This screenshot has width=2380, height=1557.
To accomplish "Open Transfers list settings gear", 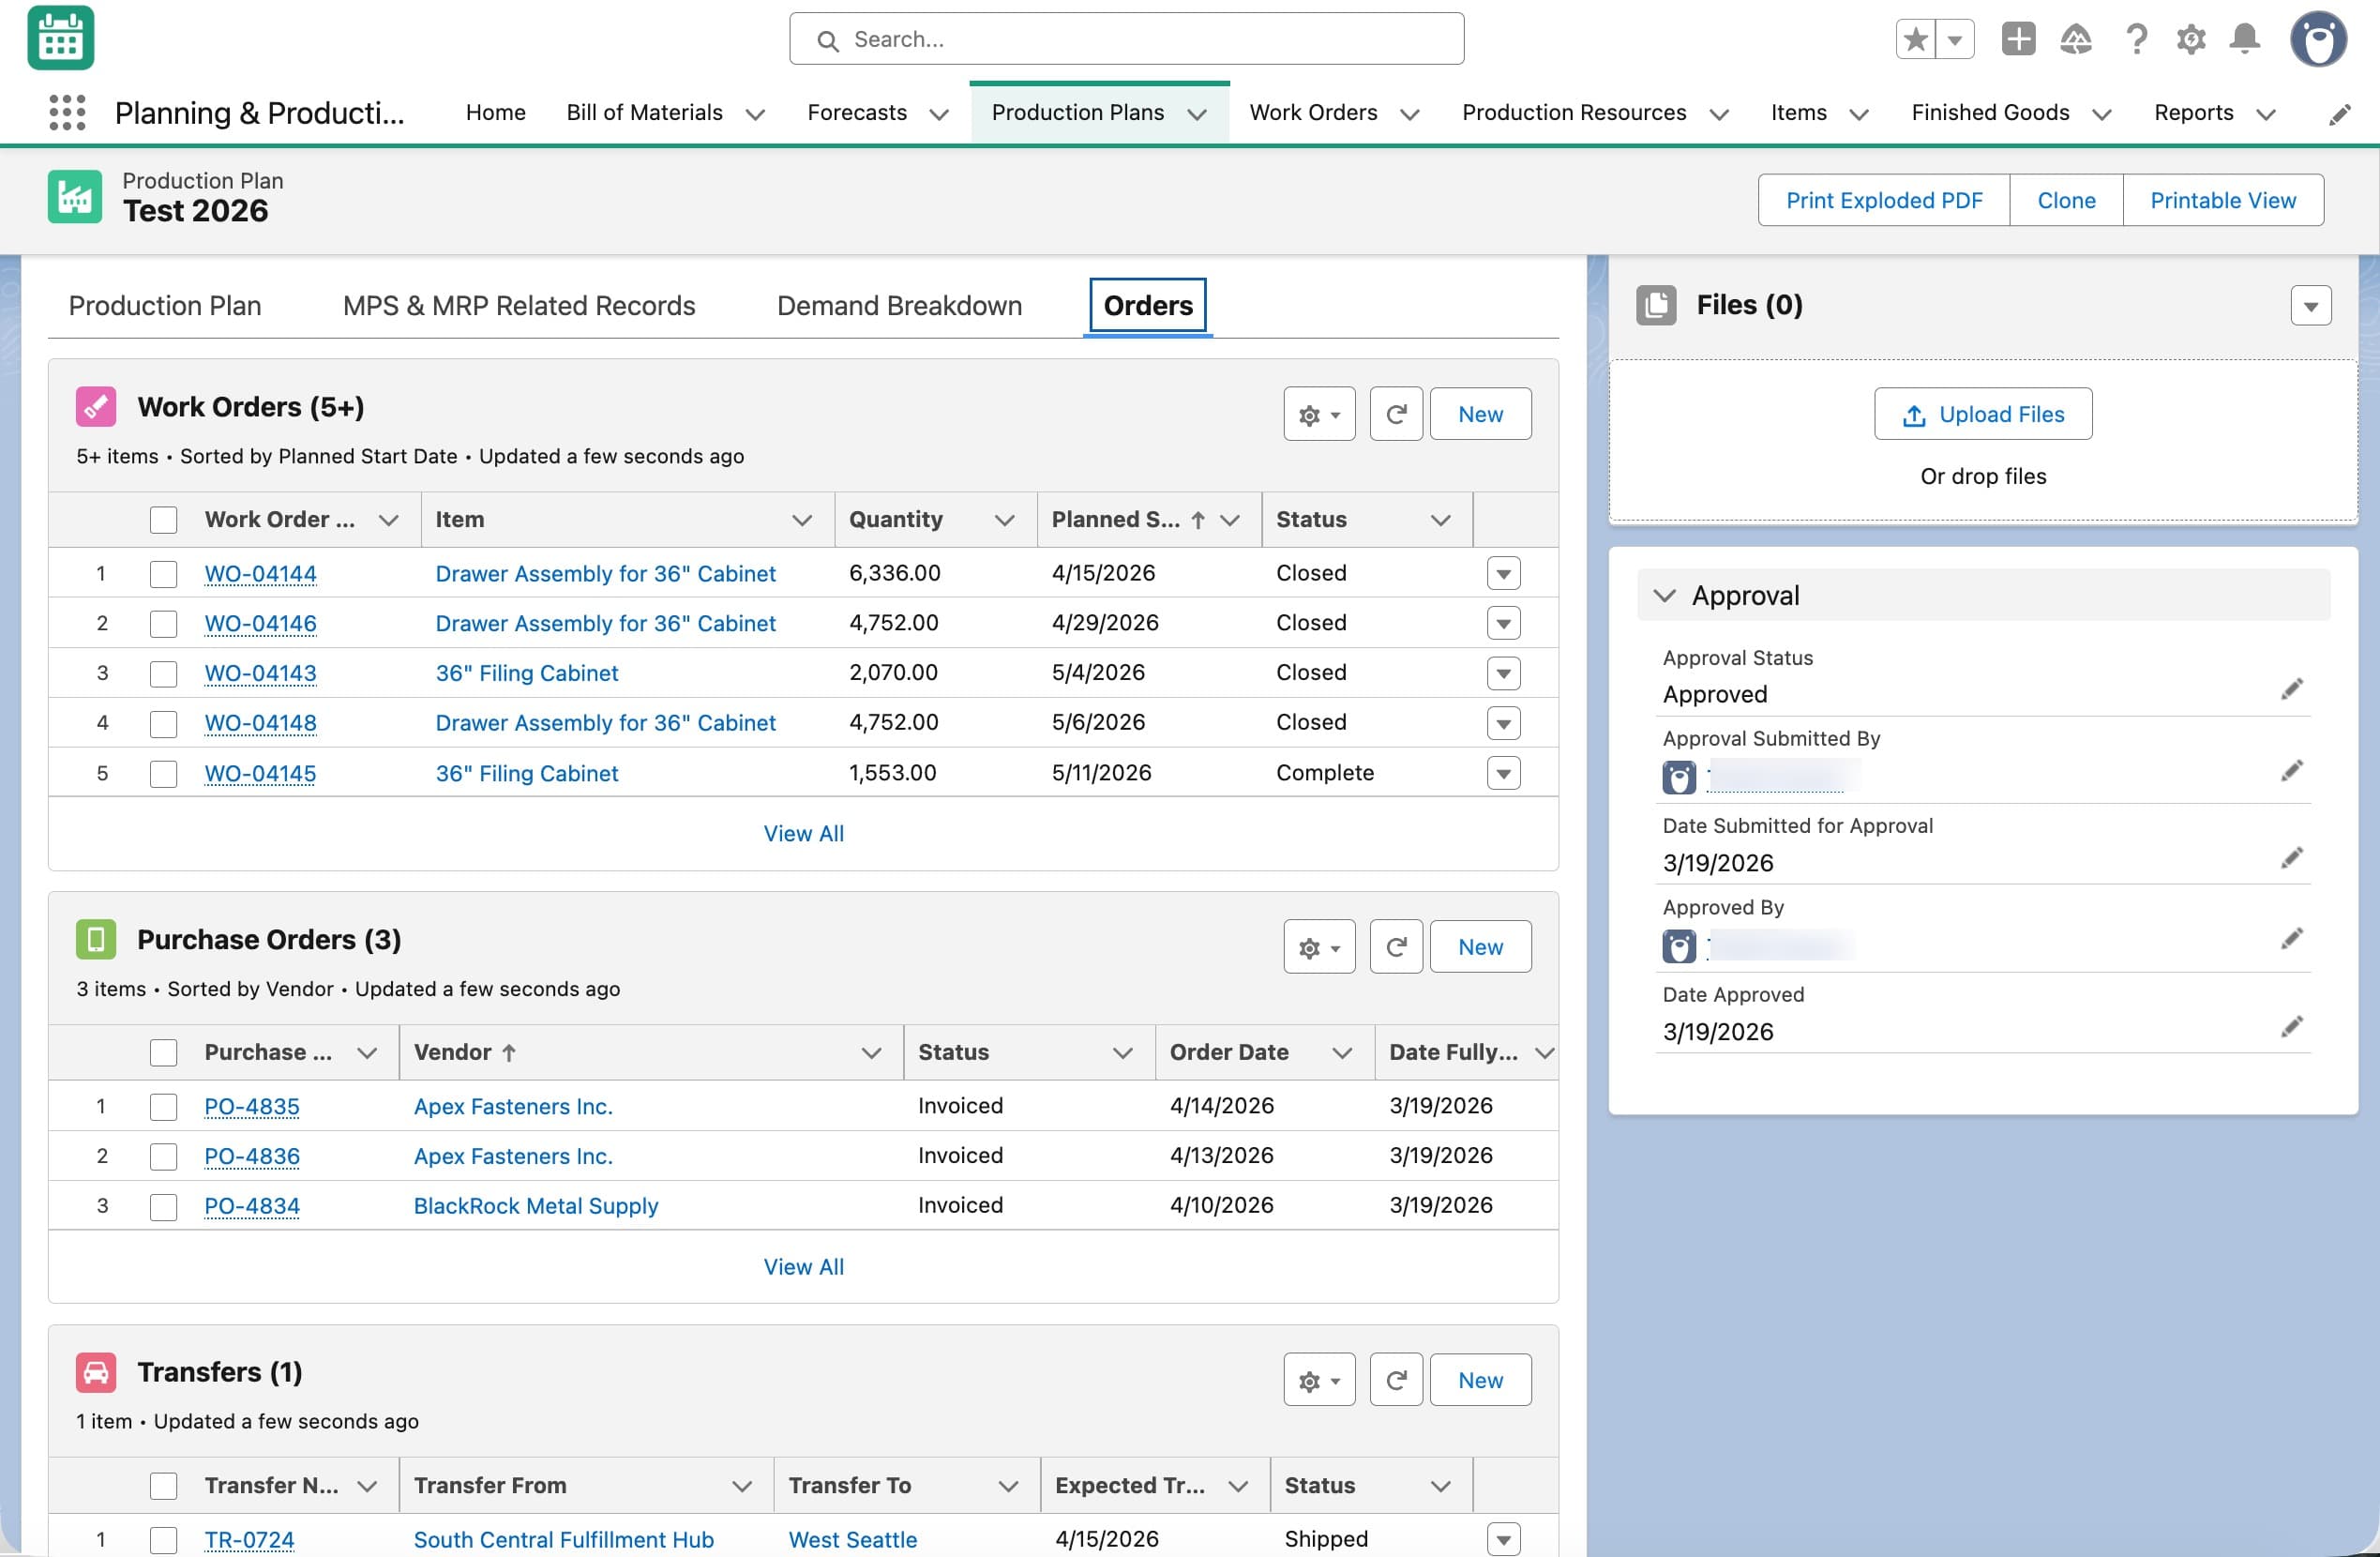I will tap(1319, 1380).
